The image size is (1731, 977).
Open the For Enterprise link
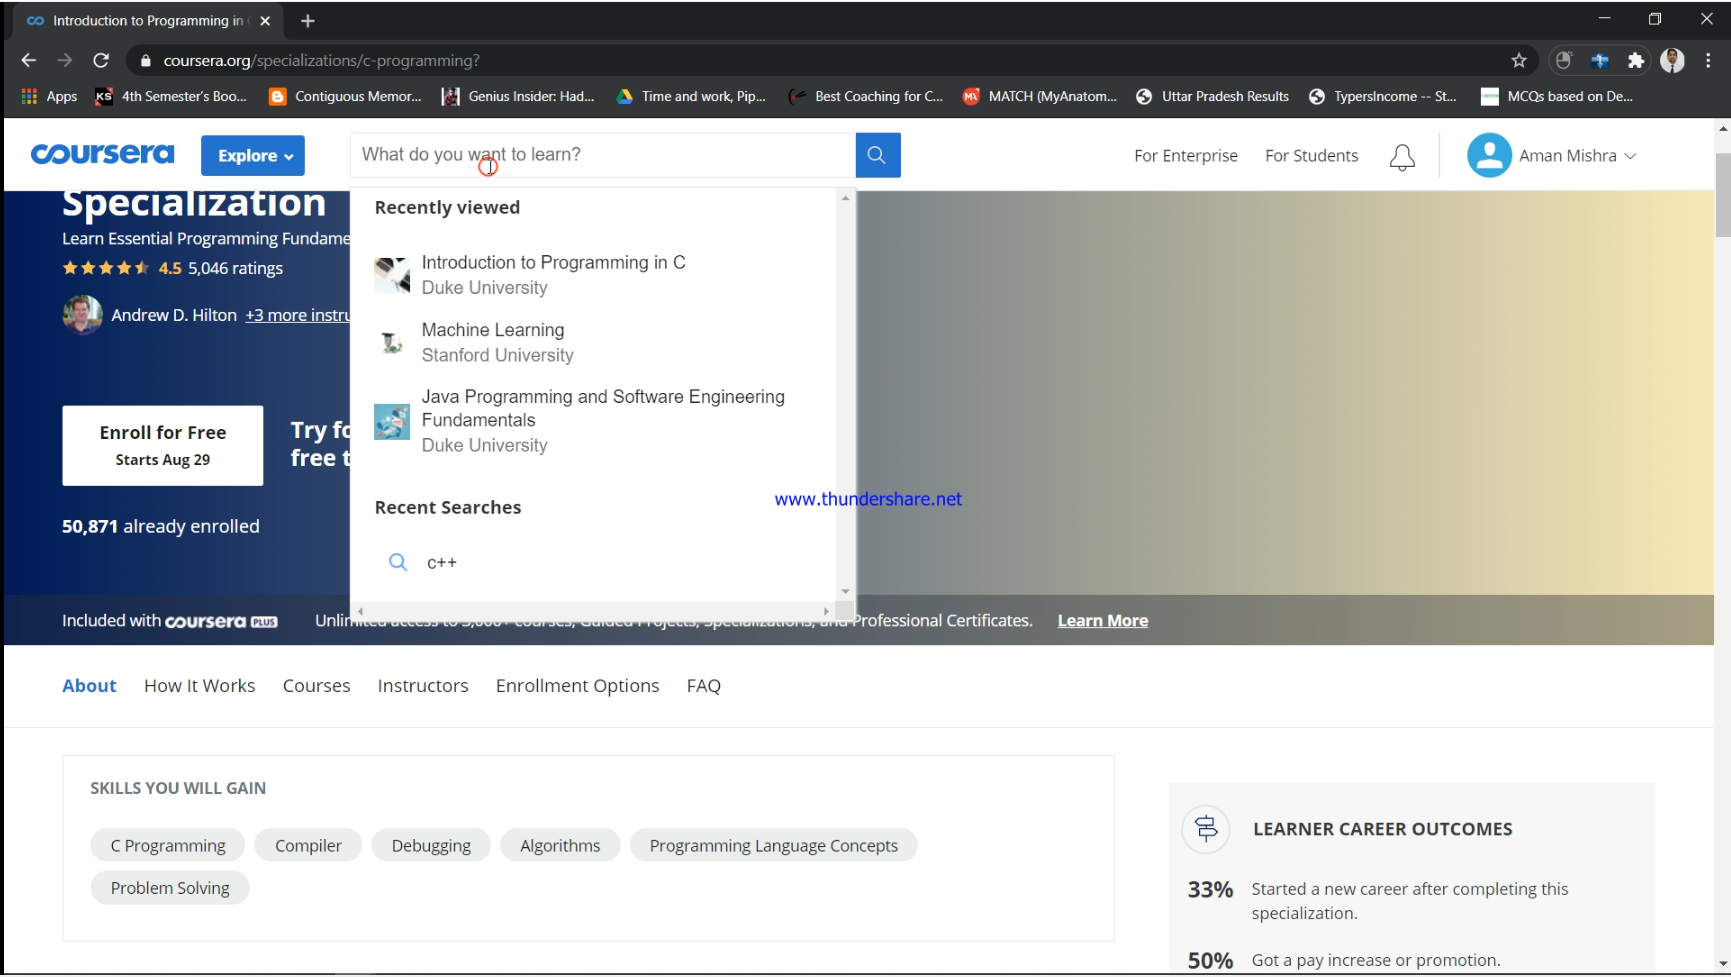coord(1186,156)
